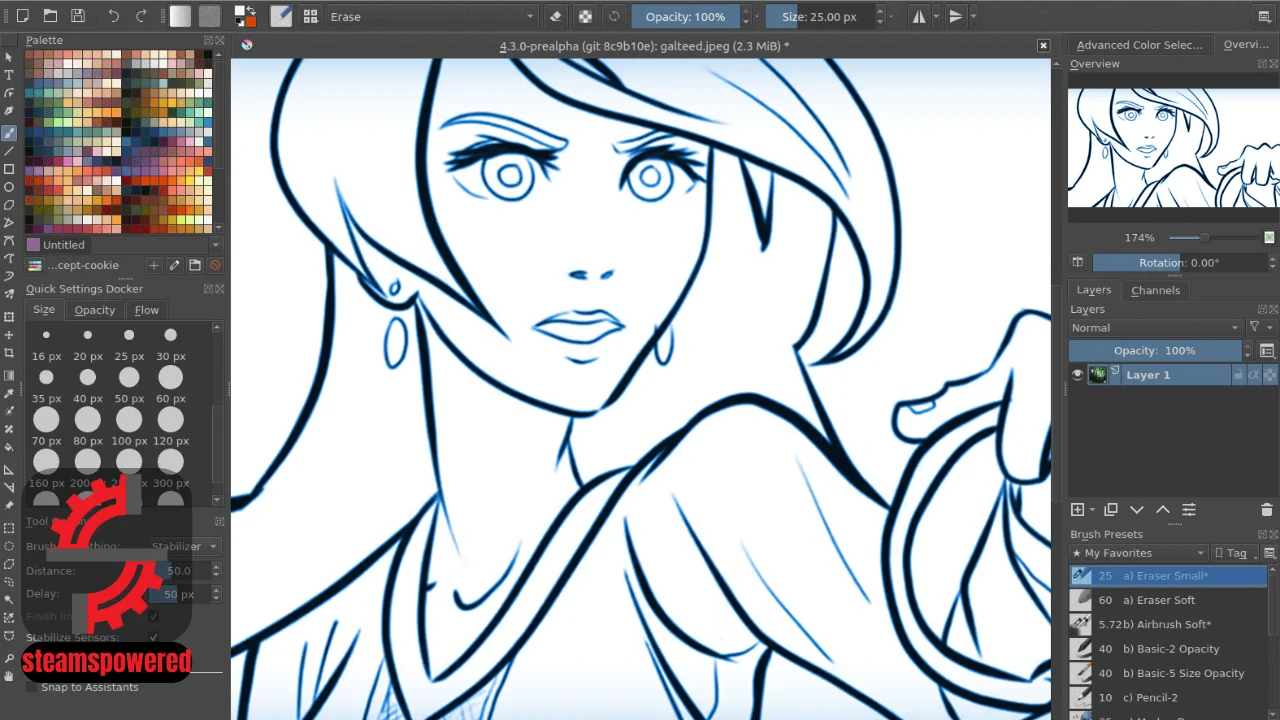Undo the last action
The image size is (1280, 720).
[x=113, y=16]
